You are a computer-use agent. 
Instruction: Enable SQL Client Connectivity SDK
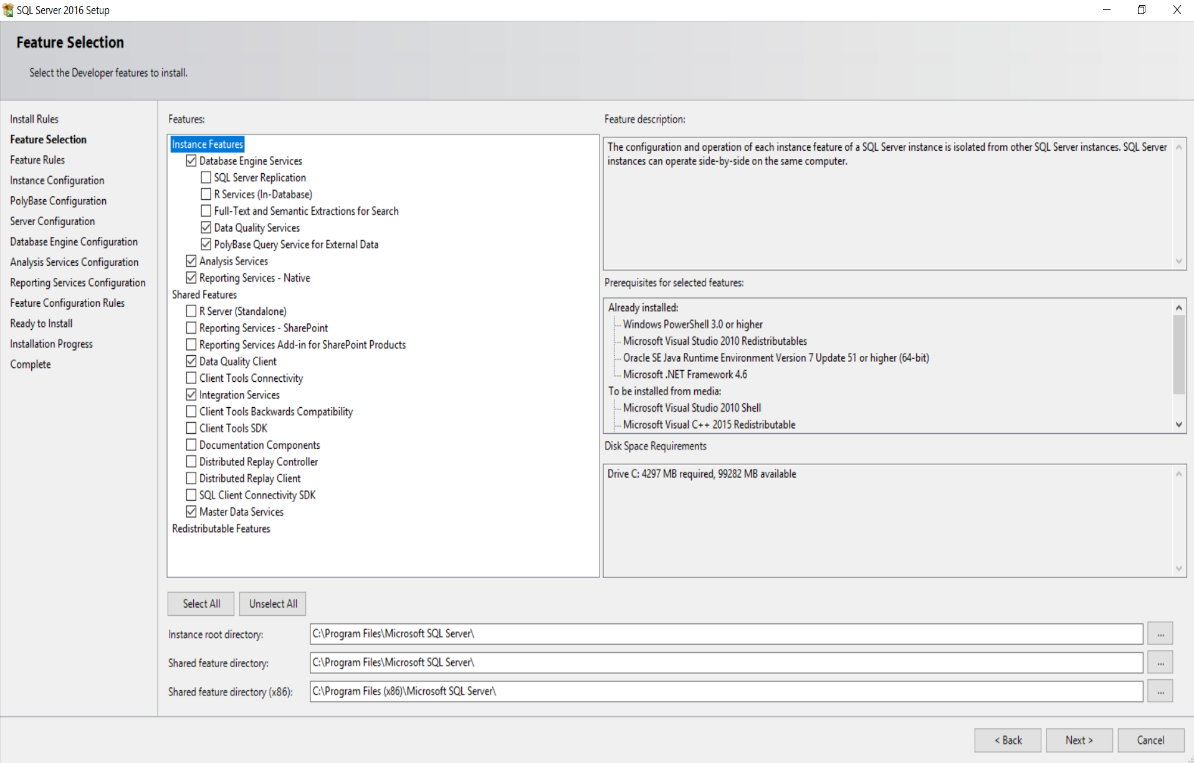(191, 496)
